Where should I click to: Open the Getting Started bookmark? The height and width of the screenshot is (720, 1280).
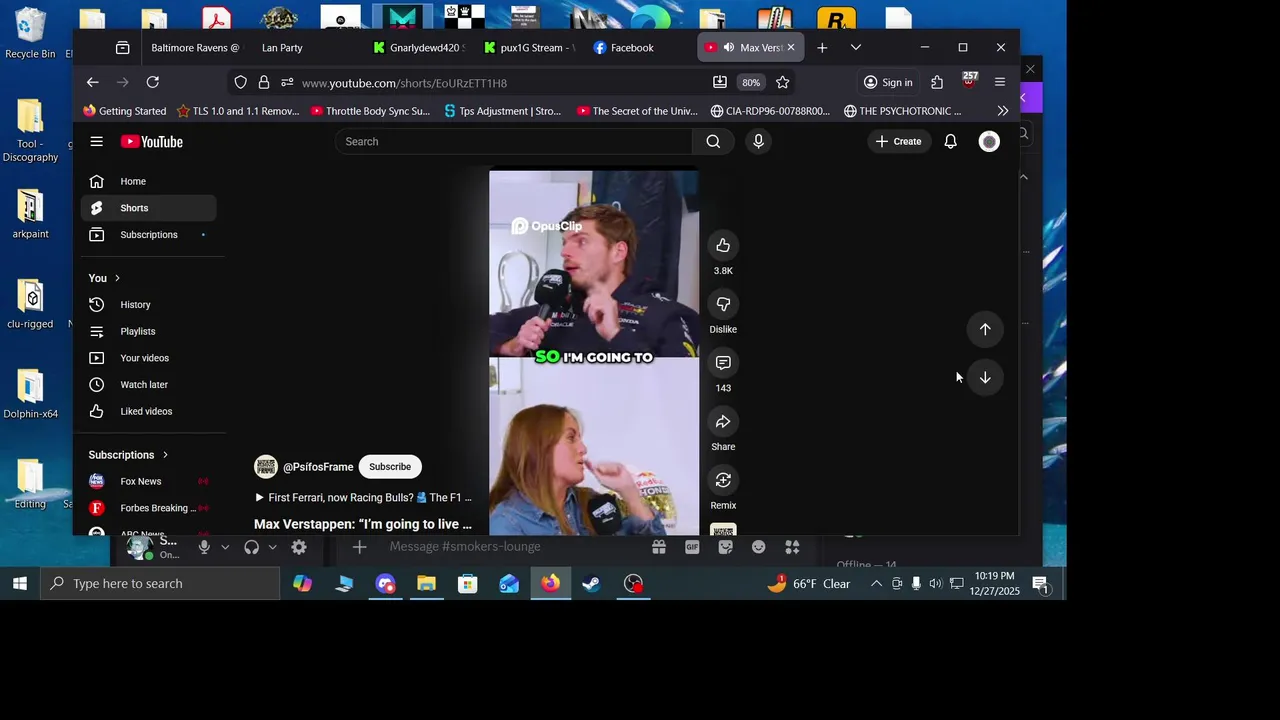tap(125, 111)
